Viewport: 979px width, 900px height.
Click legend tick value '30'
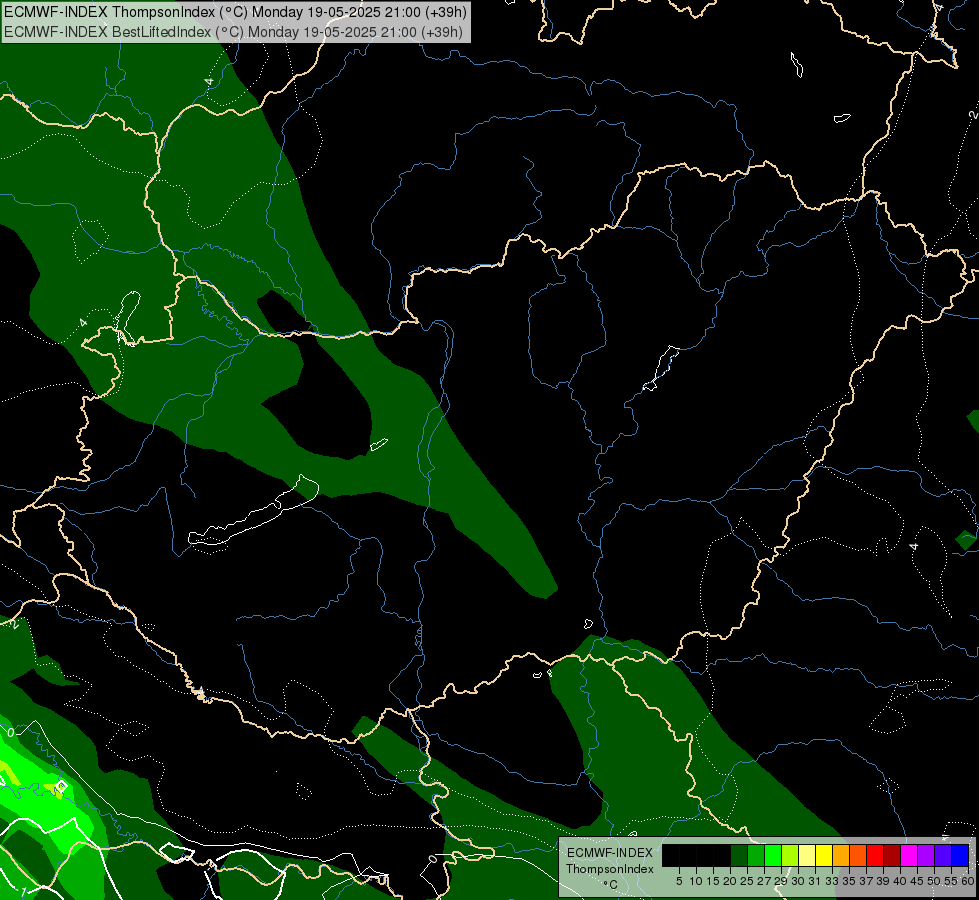[x=798, y=881]
